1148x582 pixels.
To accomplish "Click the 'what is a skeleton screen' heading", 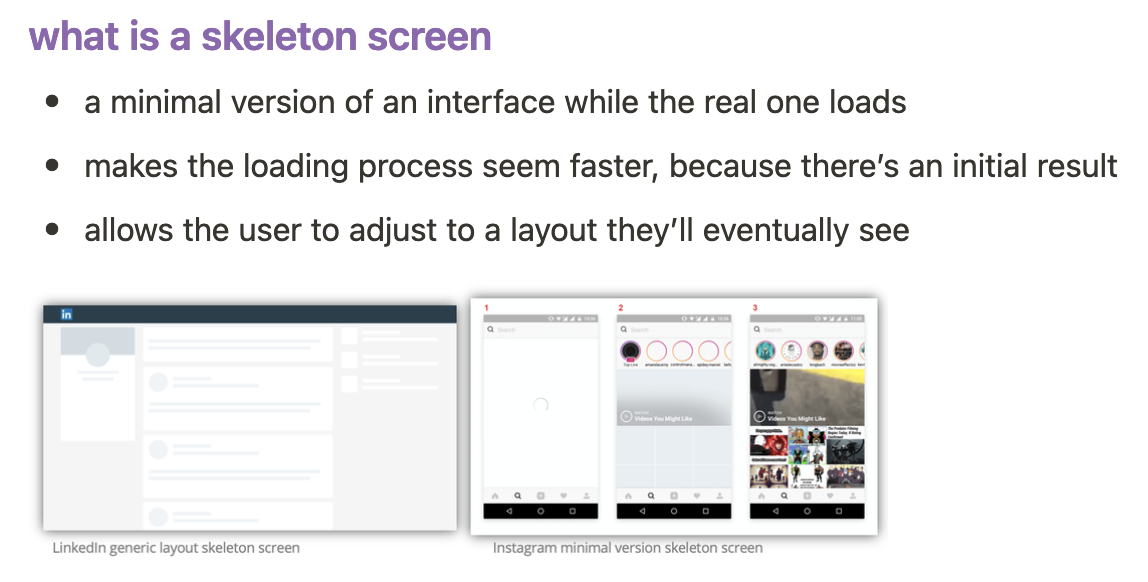I will tap(260, 37).
